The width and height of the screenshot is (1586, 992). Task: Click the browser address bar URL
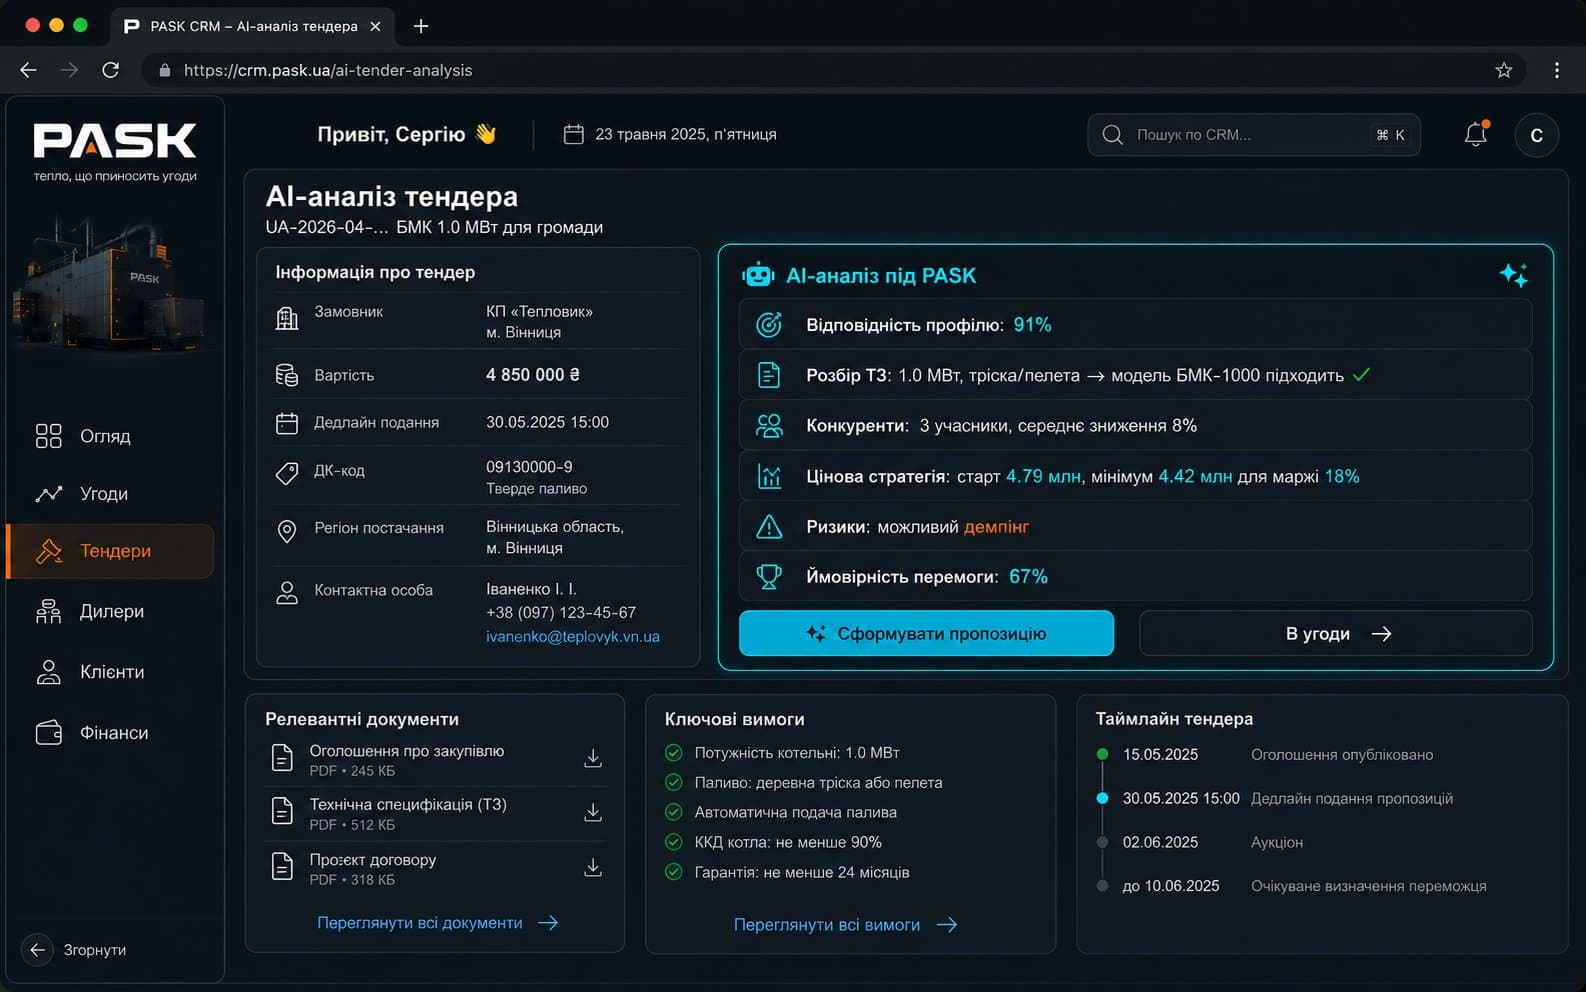pyautogui.click(x=328, y=70)
